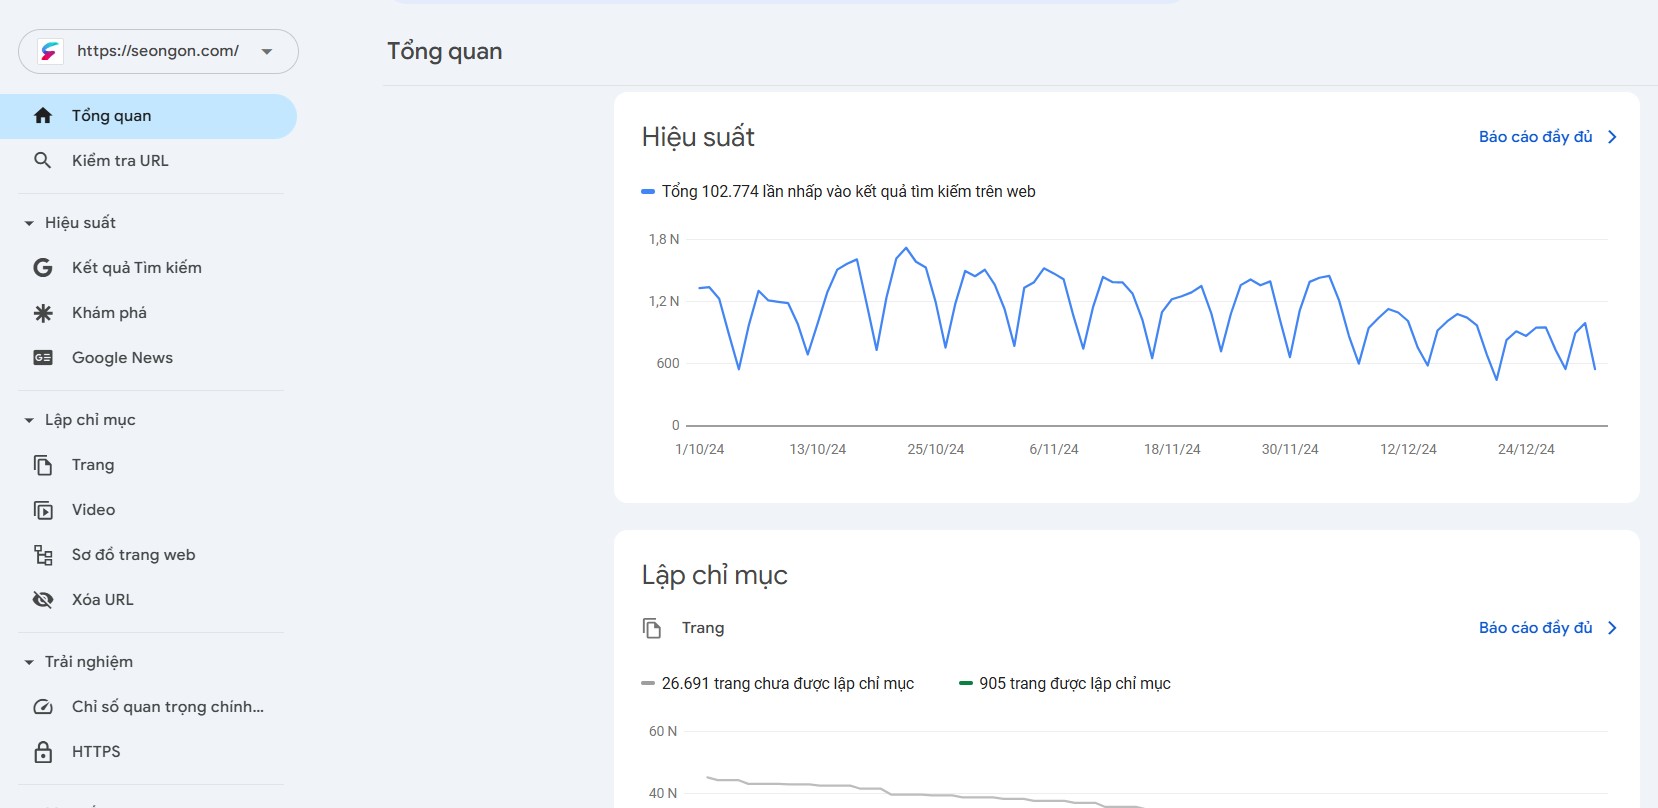Click the magnifier icon for Kiểm tra URL
1658x808 pixels.
pyautogui.click(x=43, y=161)
